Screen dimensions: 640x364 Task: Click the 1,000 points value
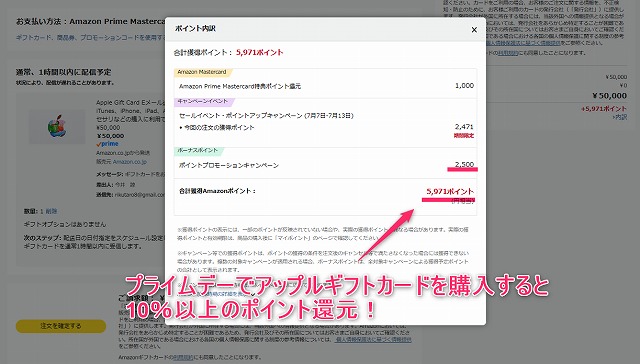(464, 86)
